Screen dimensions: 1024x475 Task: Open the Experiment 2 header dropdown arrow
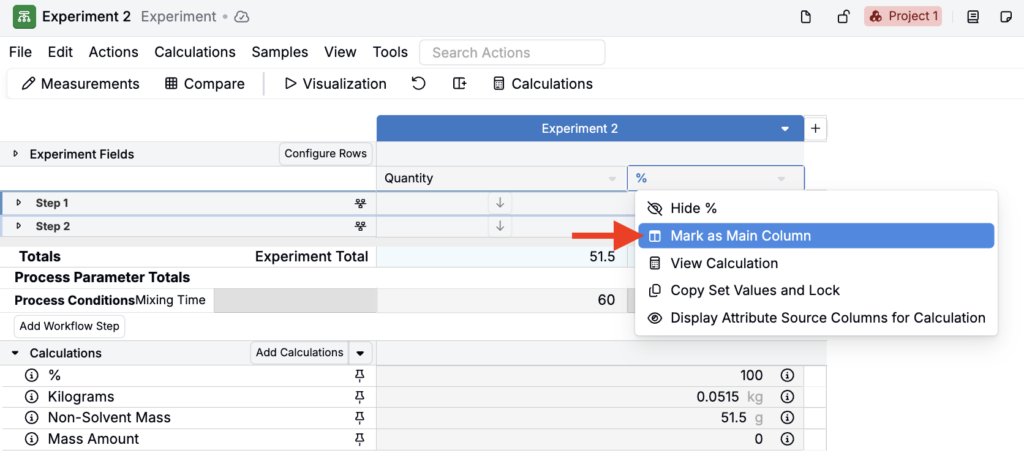point(785,129)
